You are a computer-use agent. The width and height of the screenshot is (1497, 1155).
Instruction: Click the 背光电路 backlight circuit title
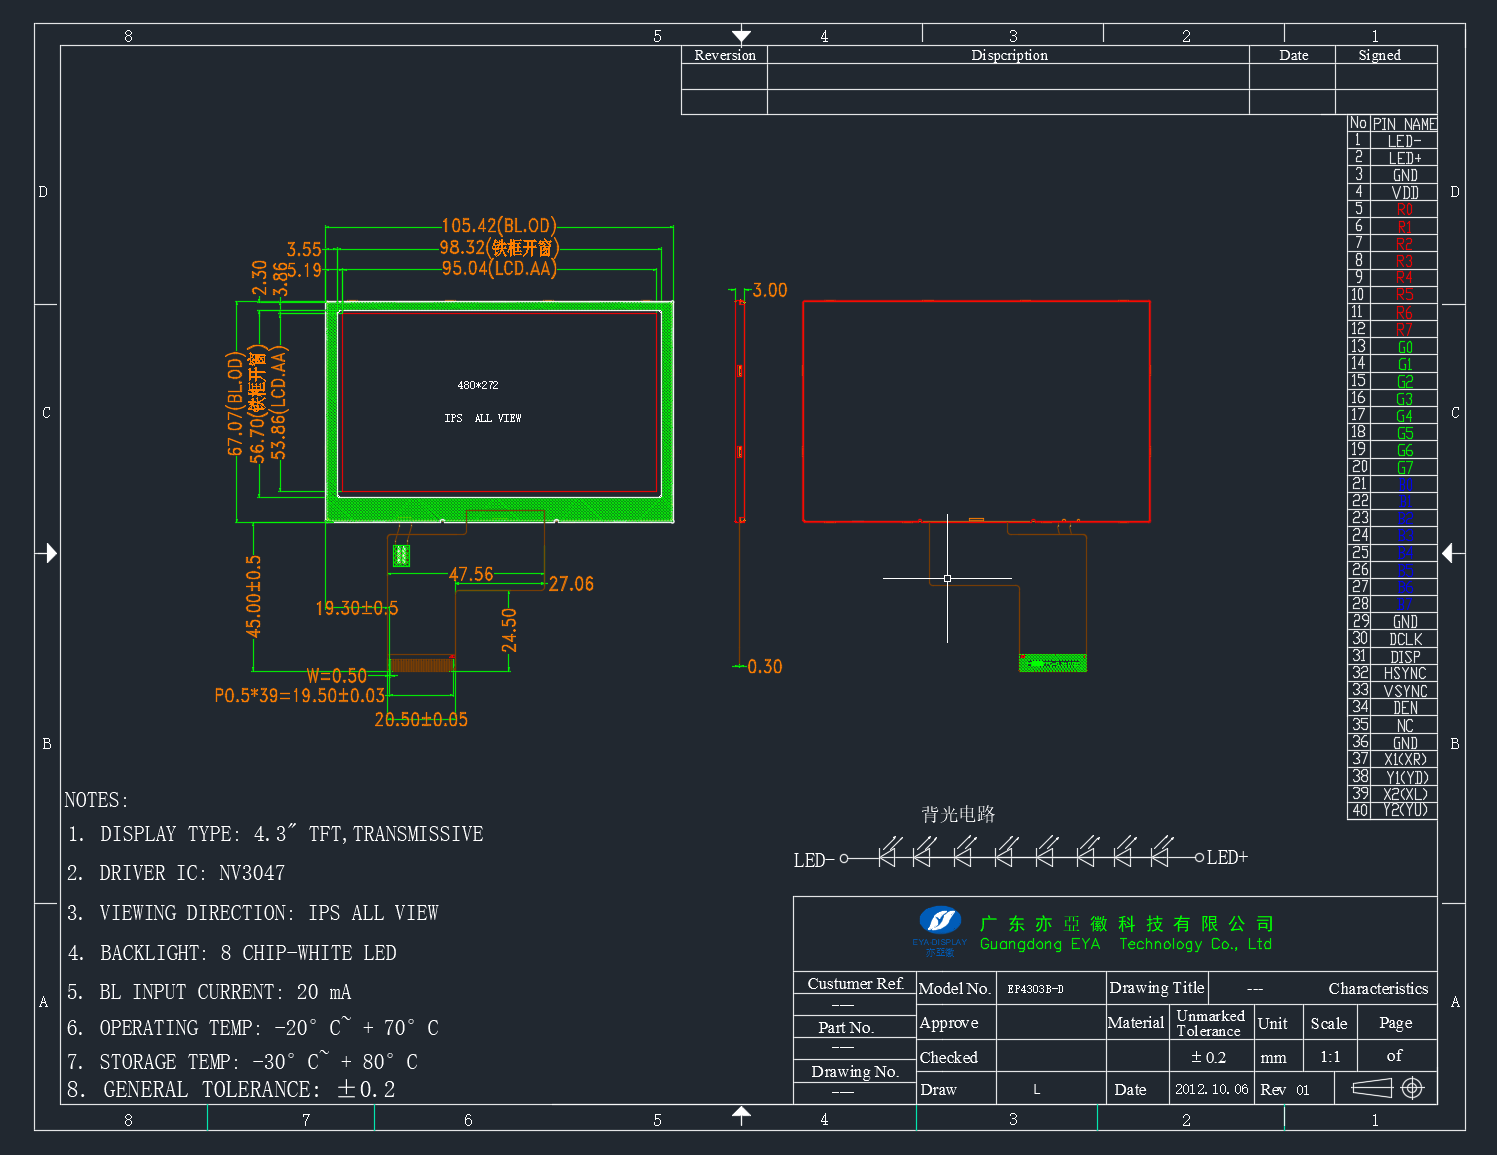958,814
